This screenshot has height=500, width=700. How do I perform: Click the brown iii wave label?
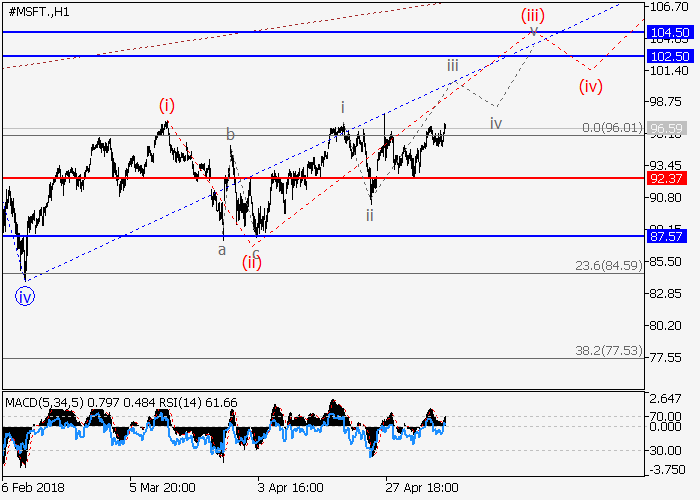coord(453,64)
